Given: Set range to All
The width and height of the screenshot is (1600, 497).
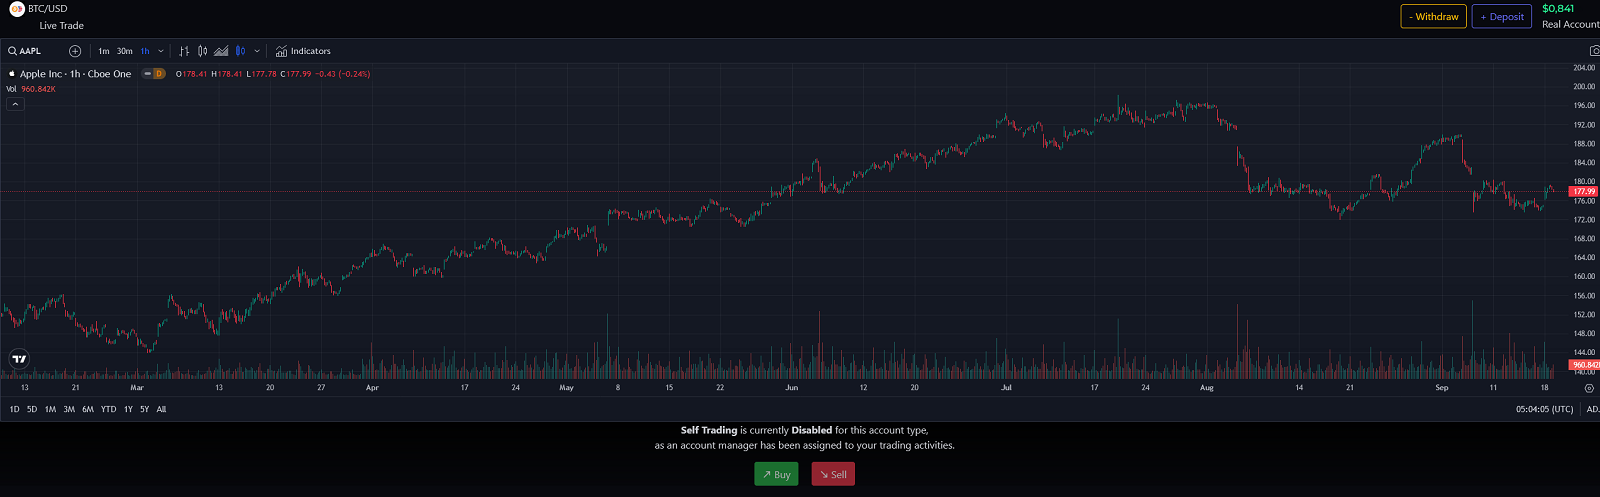Looking at the screenshot, I should click(161, 409).
